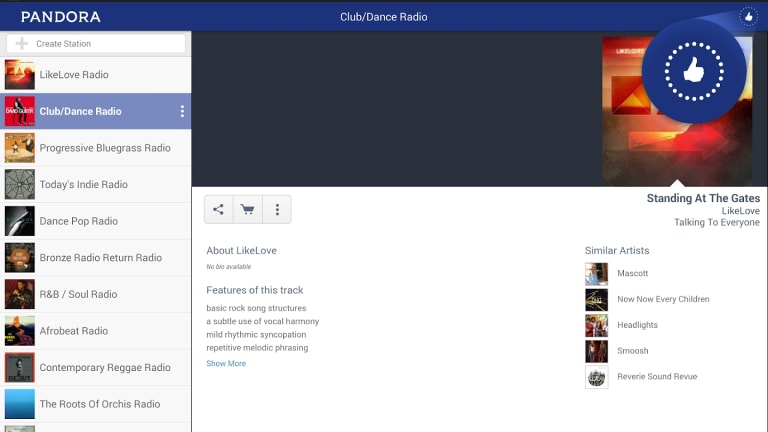Viewport: 768px width, 432px height.
Task: Select Bronze Radio Return Radio station
Action: (96, 258)
